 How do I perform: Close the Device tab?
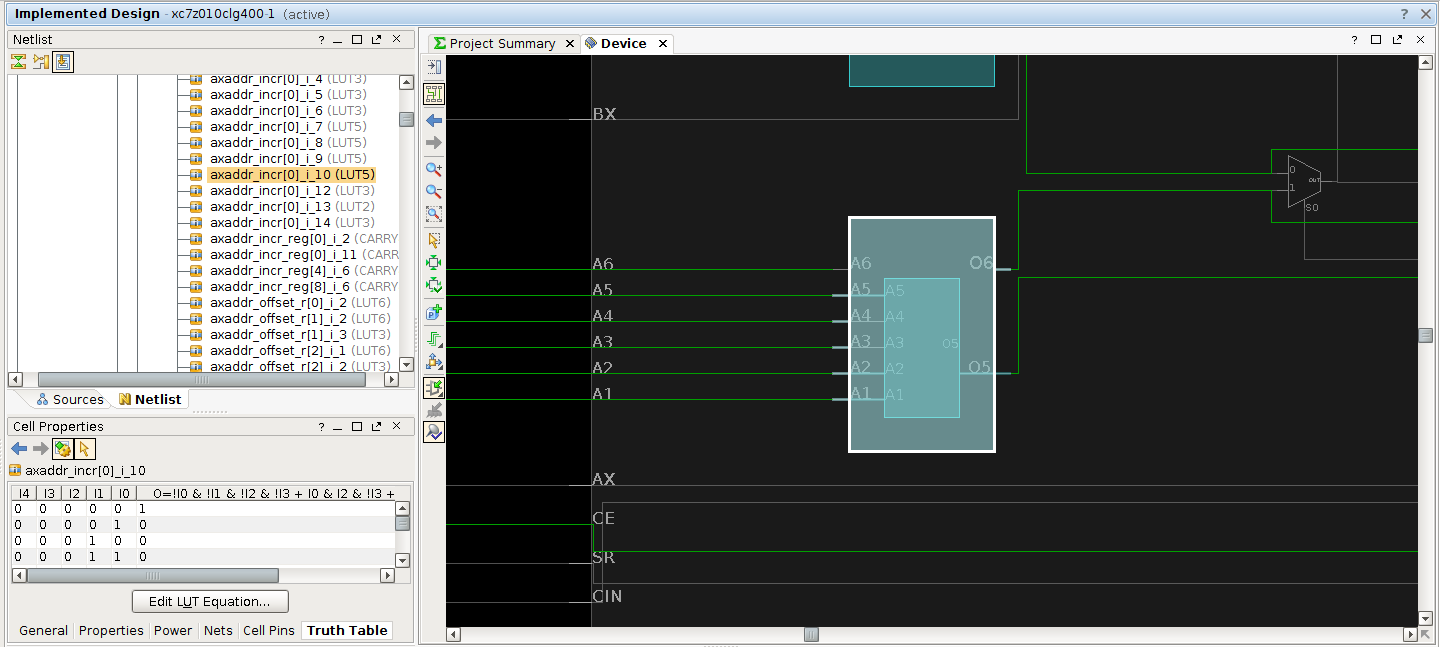tap(662, 43)
